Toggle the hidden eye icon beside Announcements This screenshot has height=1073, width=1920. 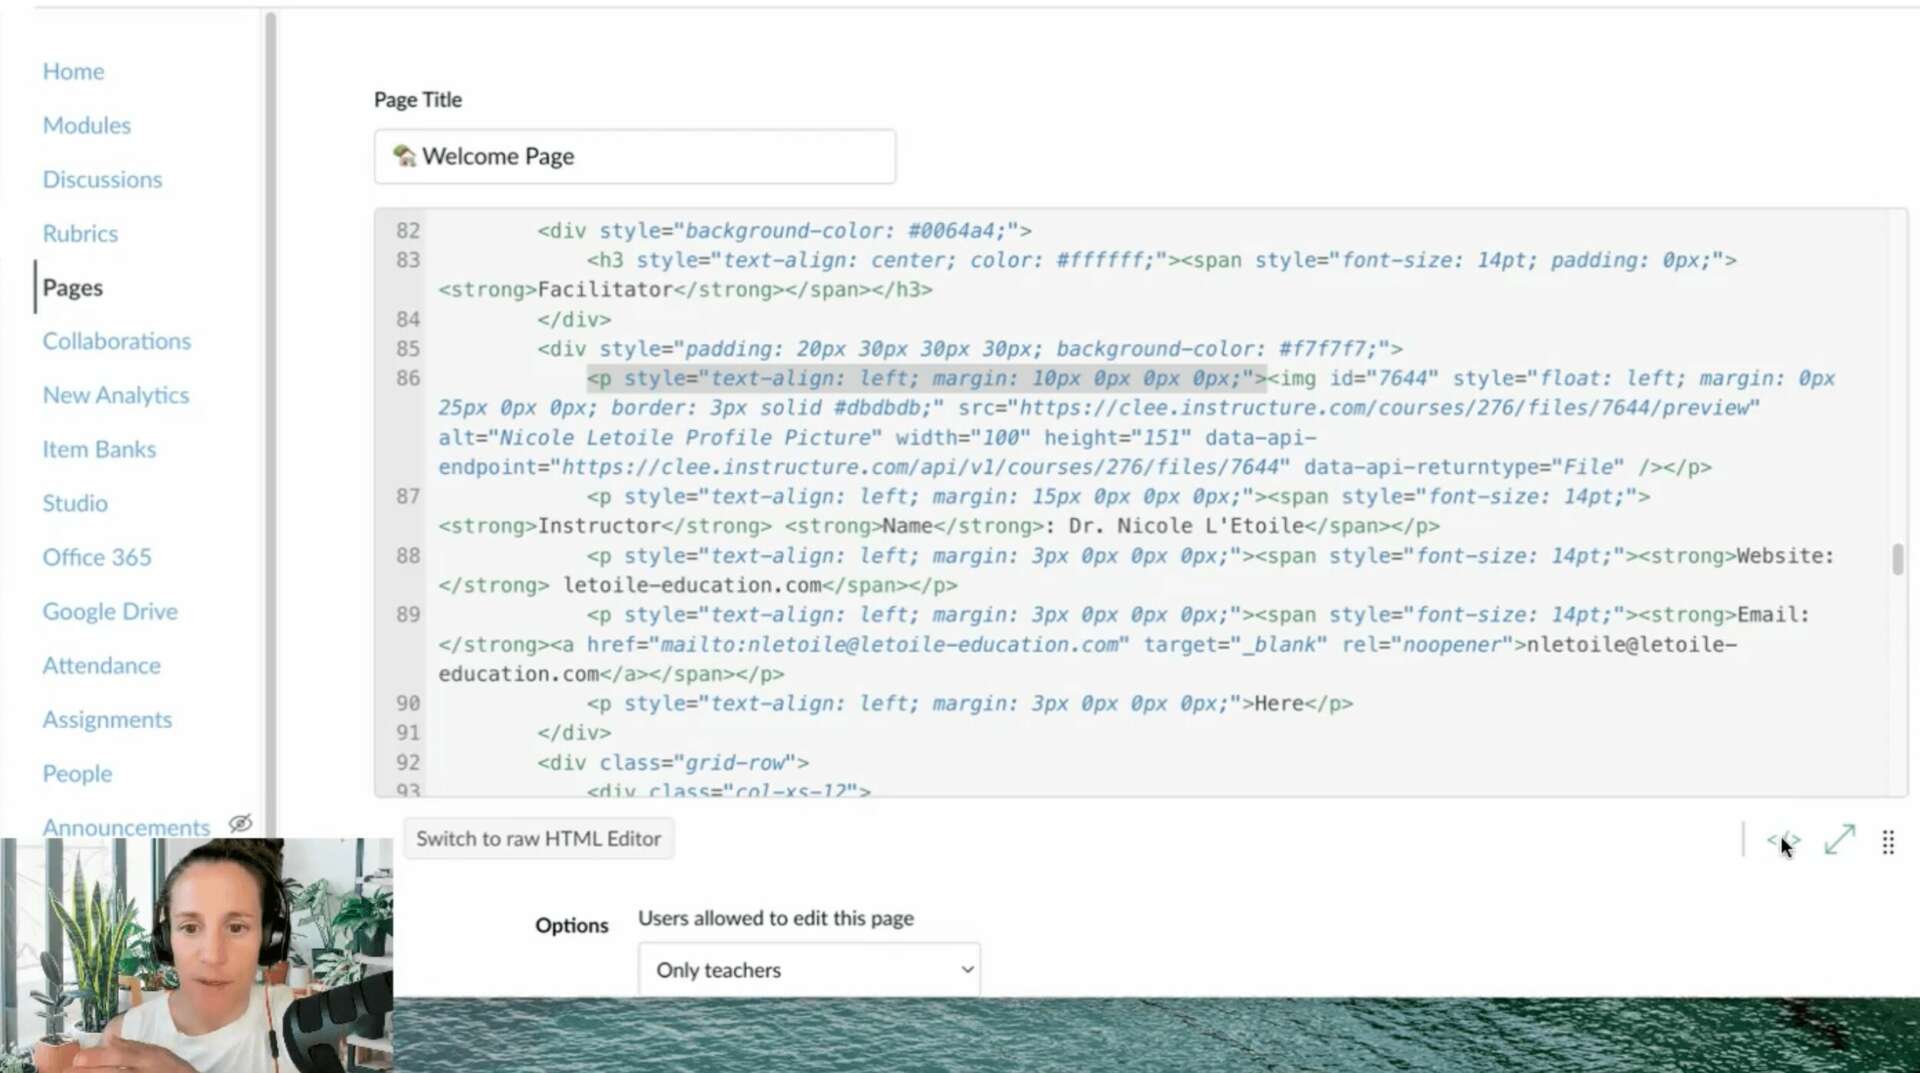pos(240,824)
